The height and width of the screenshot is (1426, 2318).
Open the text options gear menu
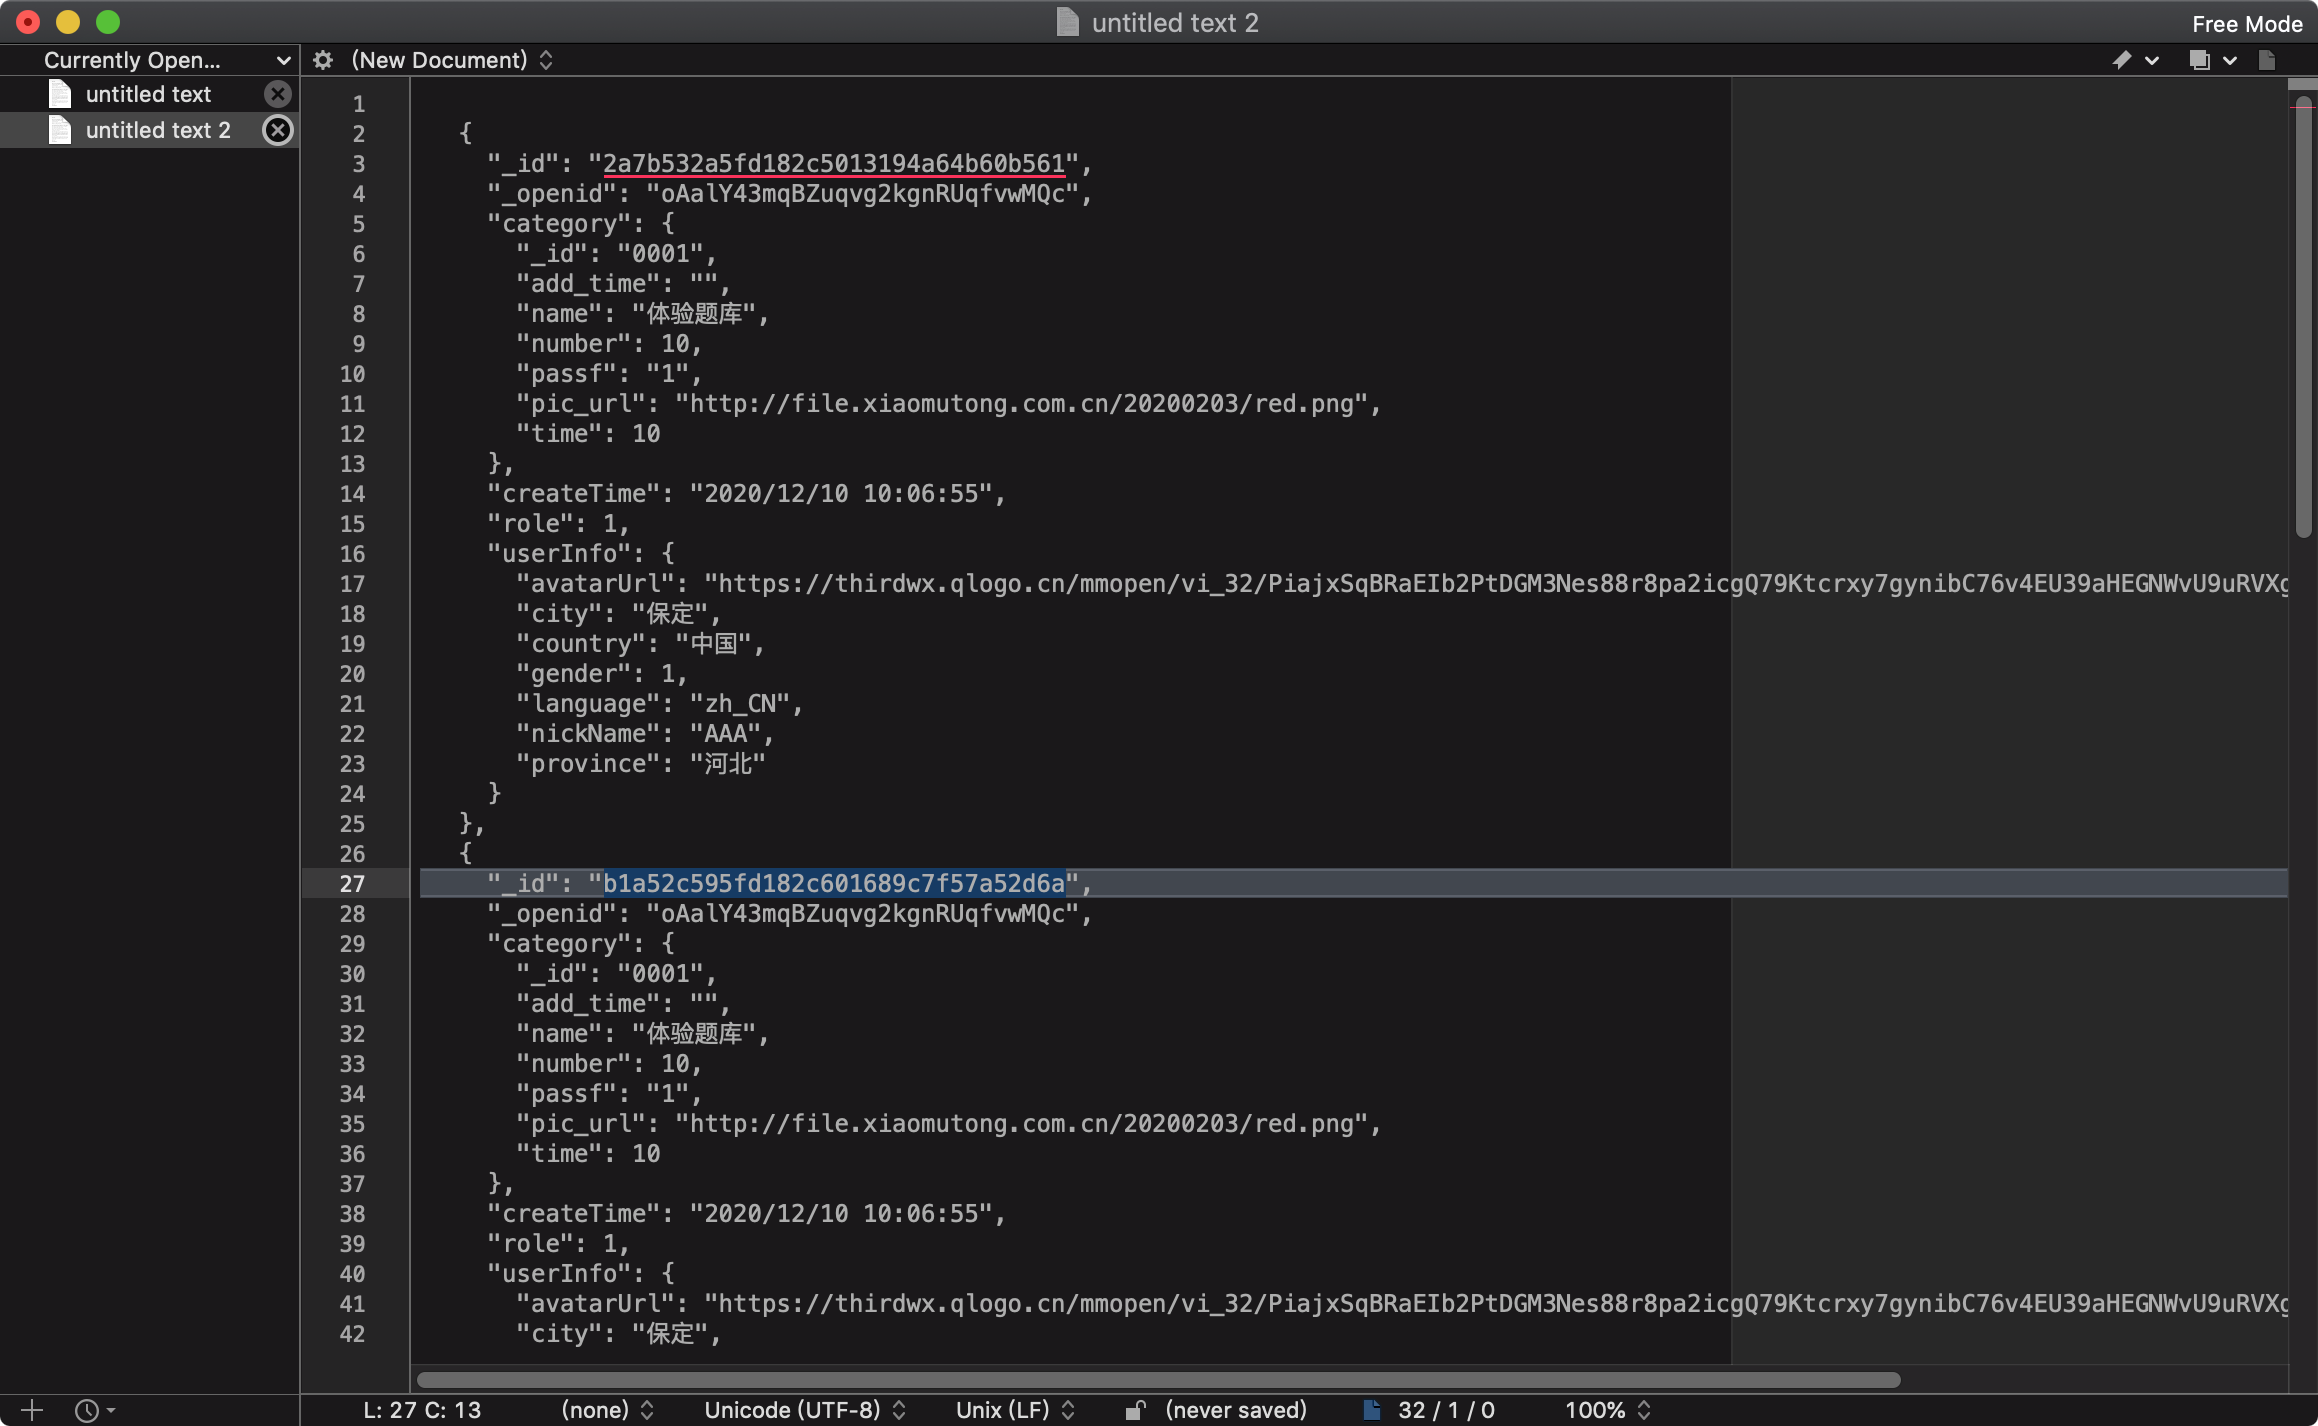click(322, 60)
